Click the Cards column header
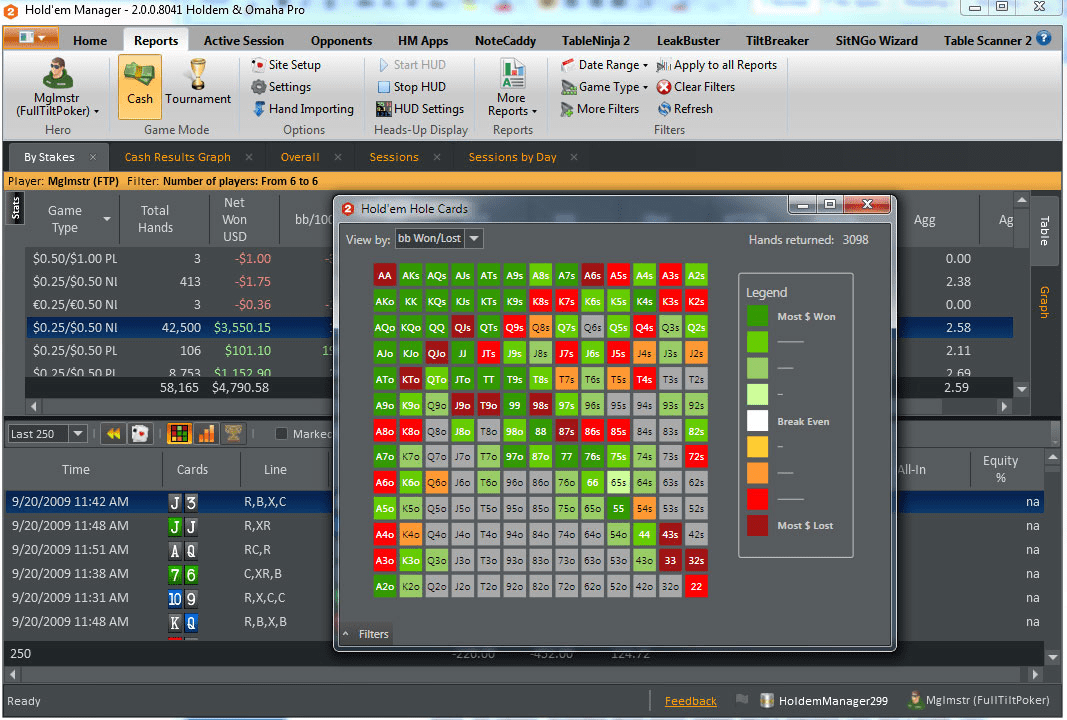This screenshot has width=1067, height=720. (x=193, y=470)
